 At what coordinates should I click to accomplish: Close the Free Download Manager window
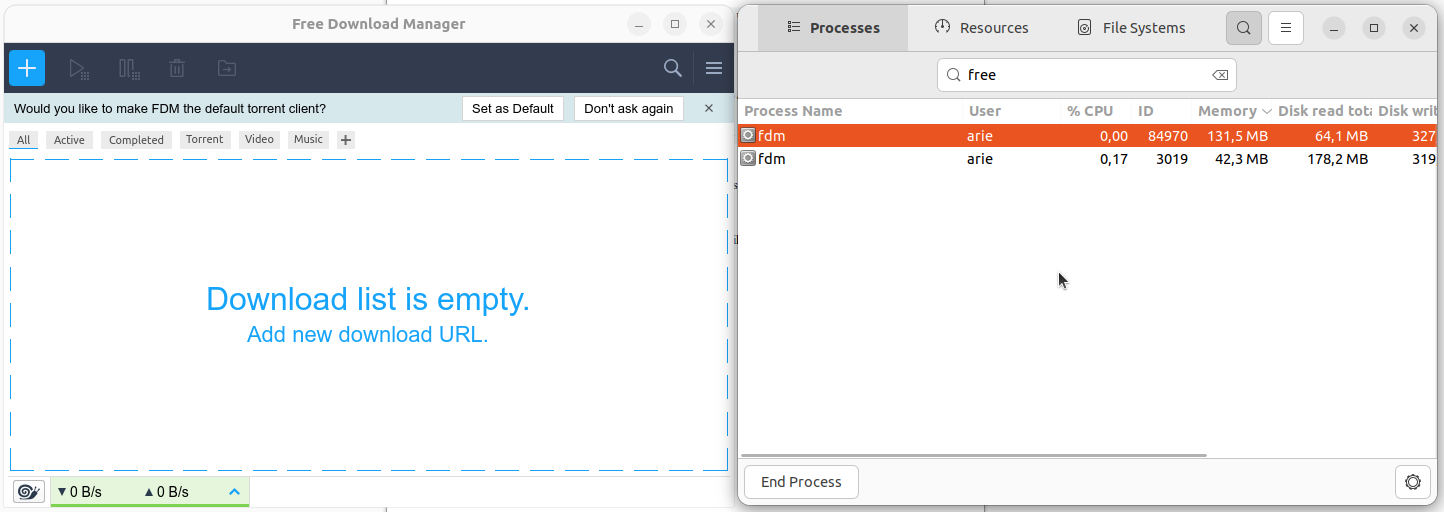[711, 24]
